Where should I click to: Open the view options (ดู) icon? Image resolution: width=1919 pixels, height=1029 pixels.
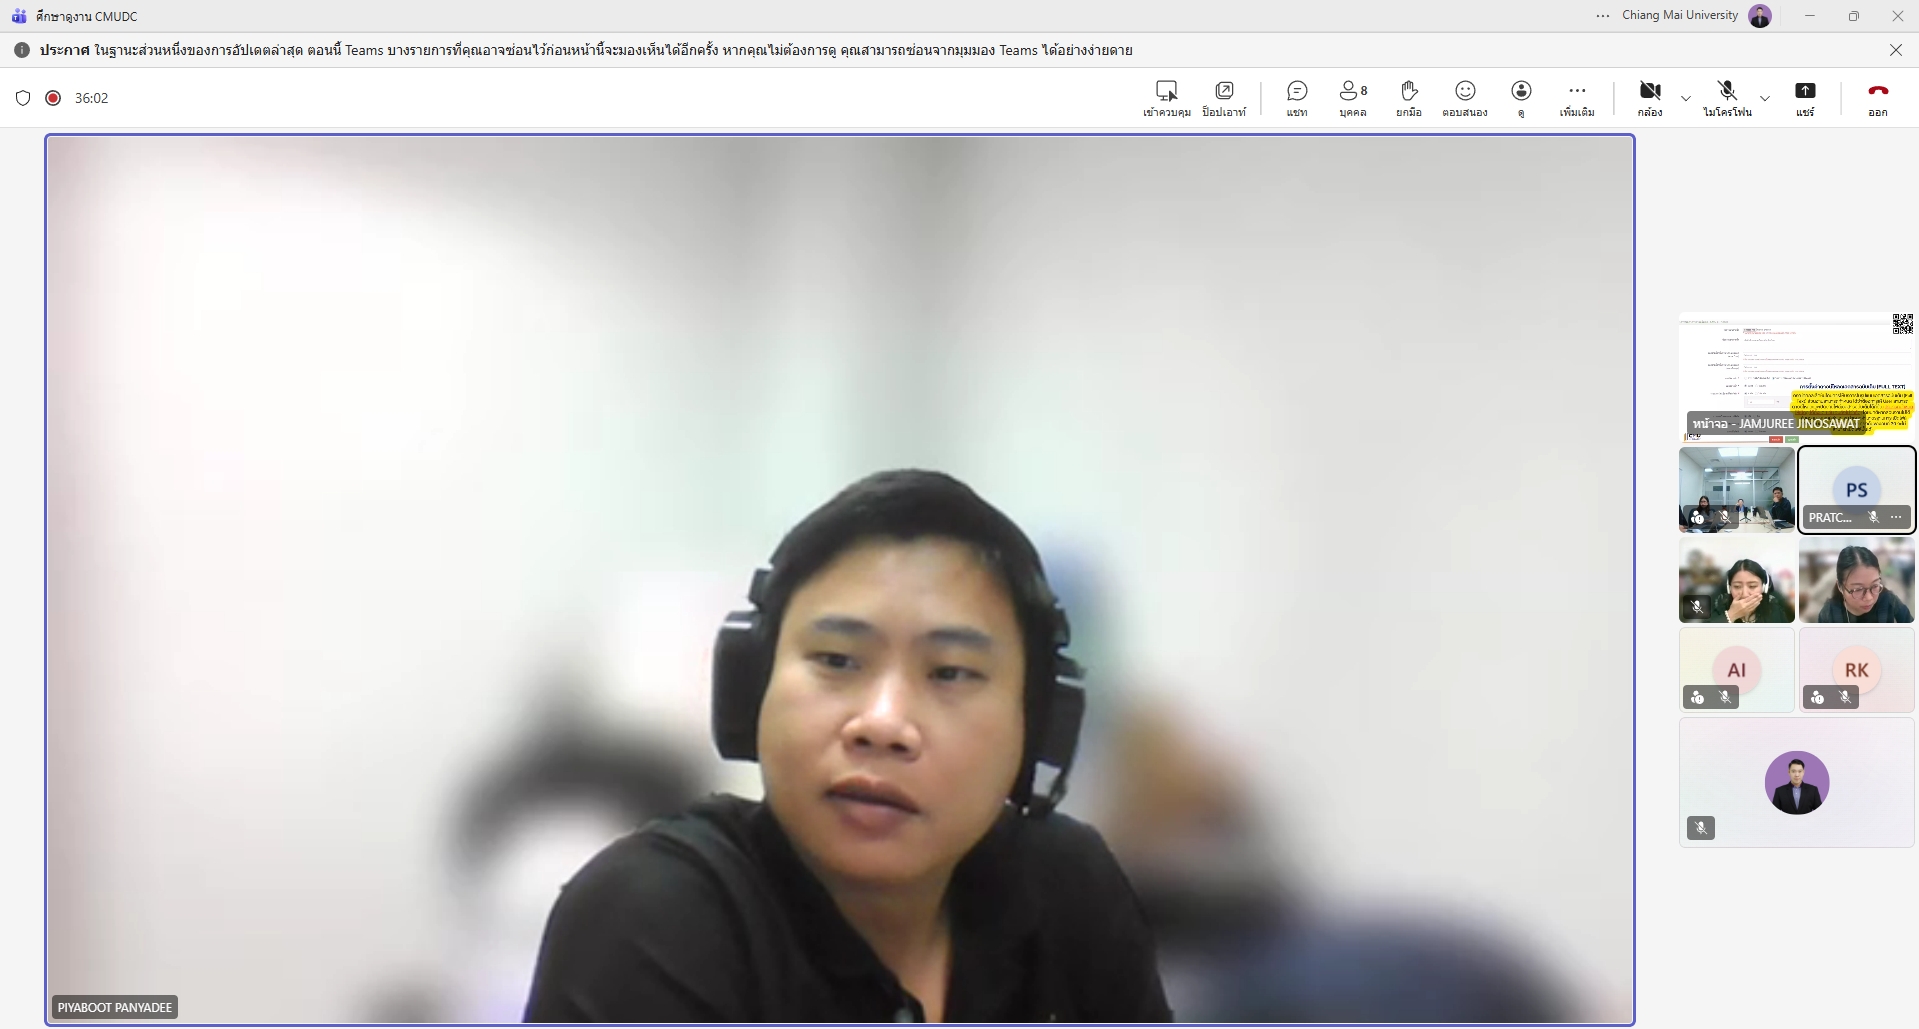(1521, 98)
